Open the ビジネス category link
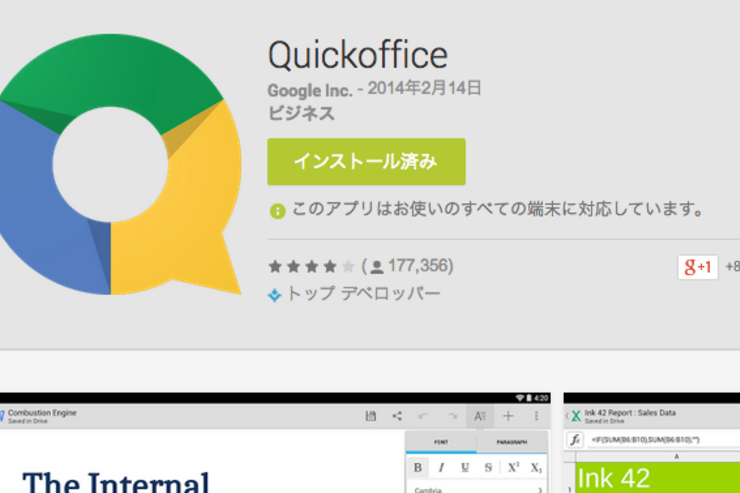The height and width of the screenshot is (493, 740). click(x=301, y=113)
